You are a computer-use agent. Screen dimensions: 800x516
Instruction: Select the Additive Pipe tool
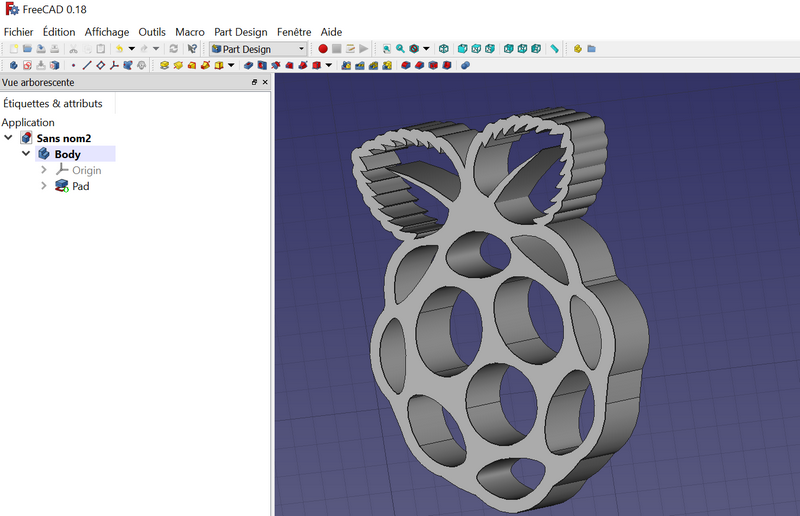coord(206,65)
